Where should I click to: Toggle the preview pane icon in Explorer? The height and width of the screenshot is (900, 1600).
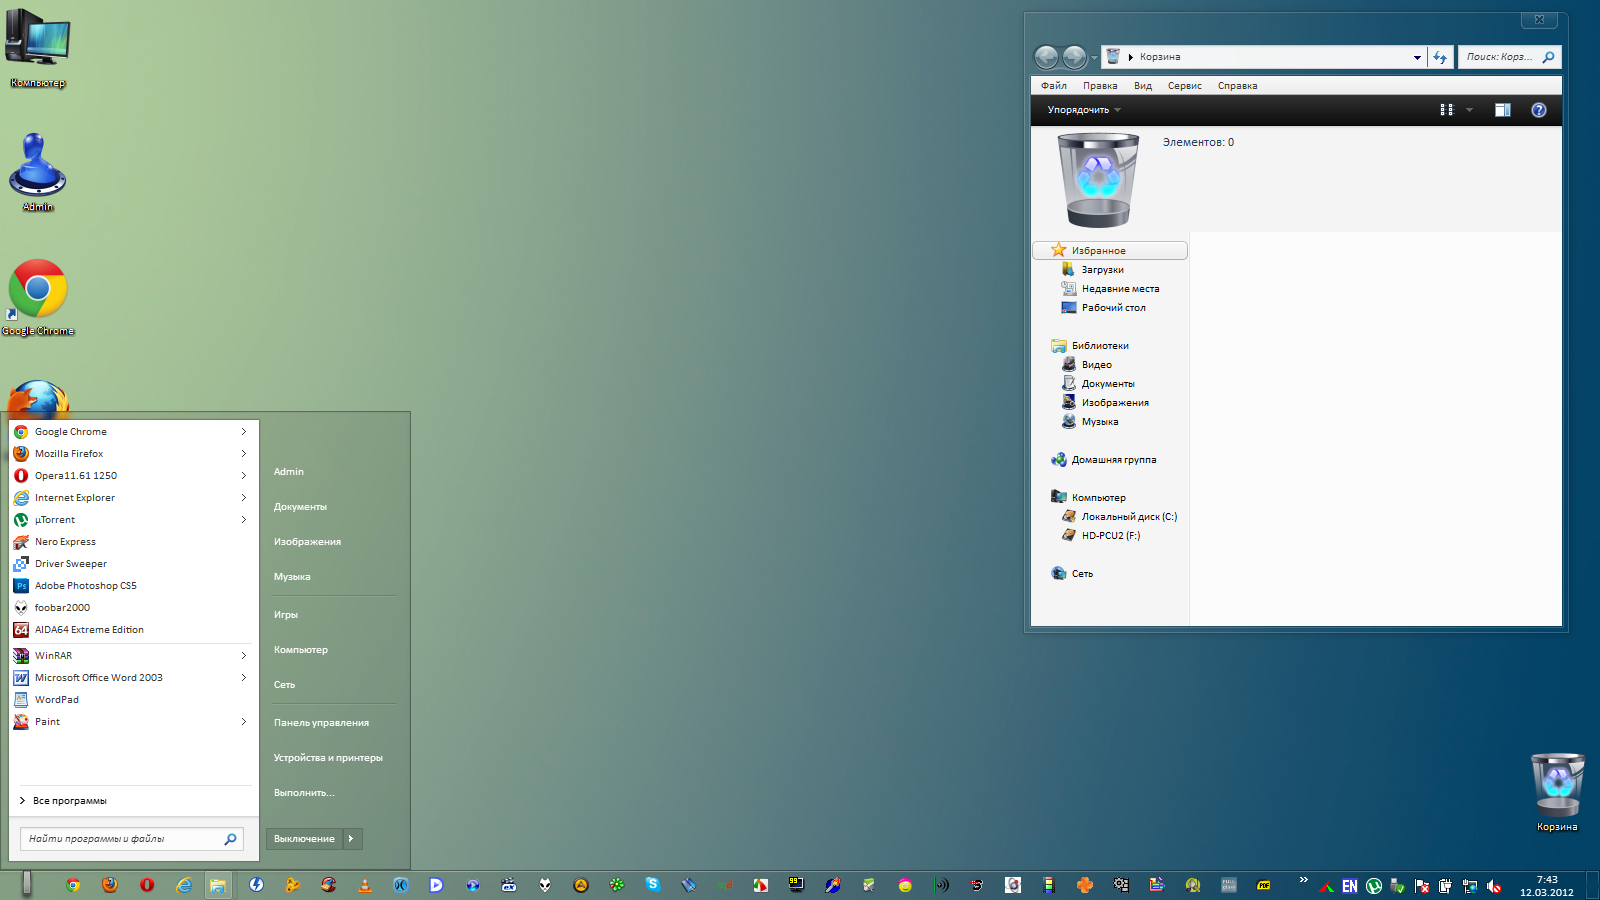pyautogui.click(x=1502, y=110)
